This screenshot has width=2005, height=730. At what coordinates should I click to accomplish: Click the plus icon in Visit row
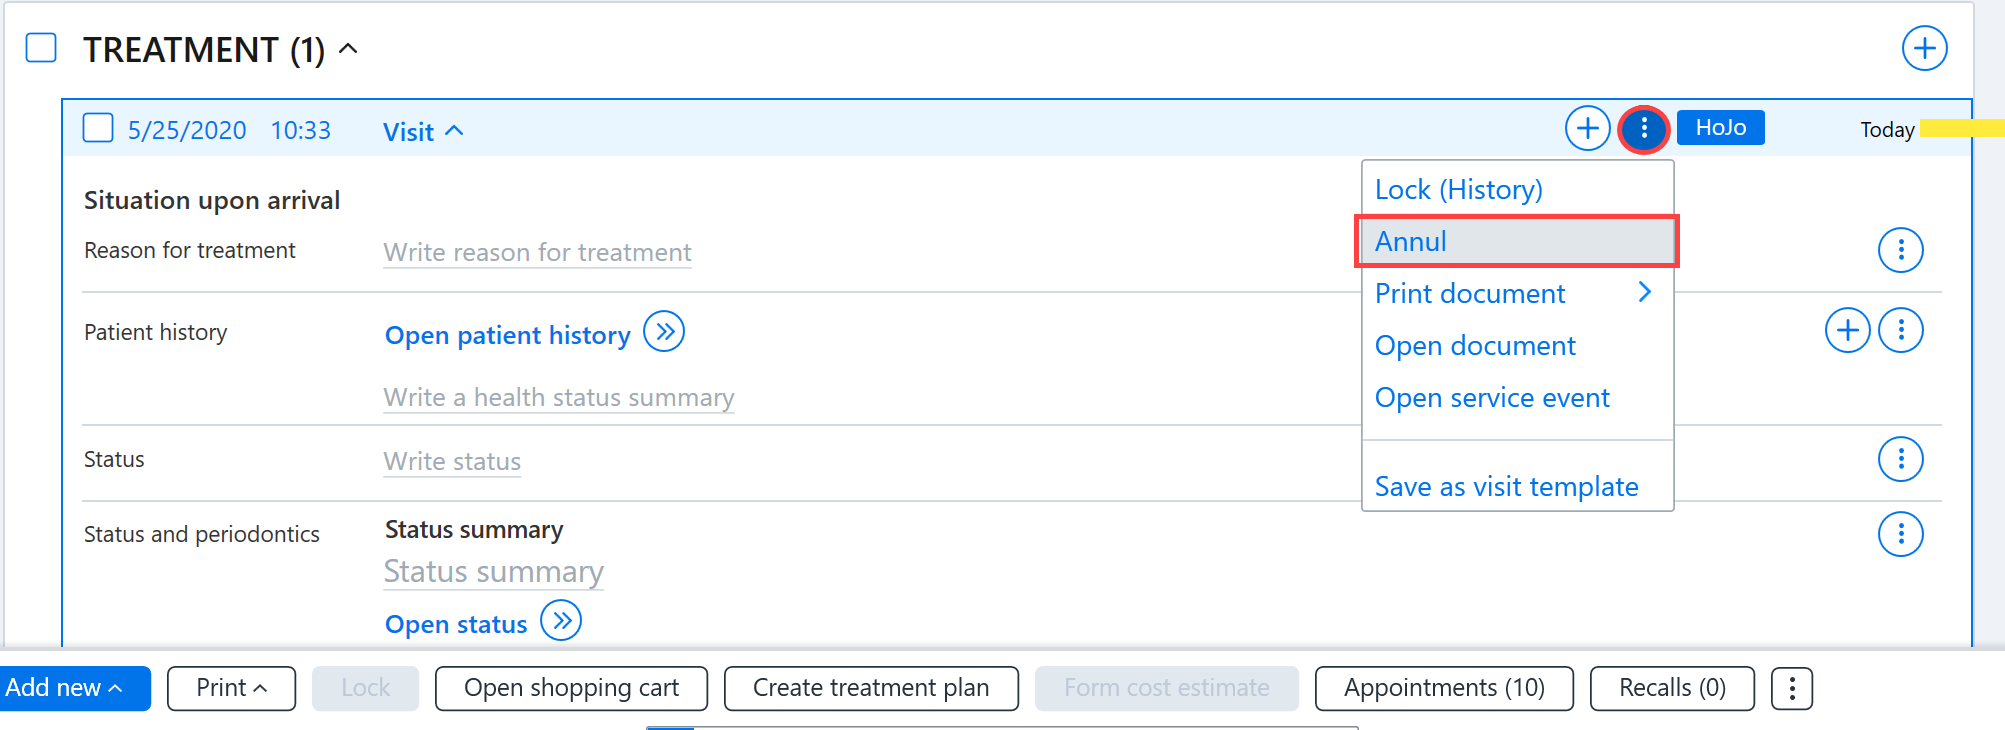[x=1587, y=129]
